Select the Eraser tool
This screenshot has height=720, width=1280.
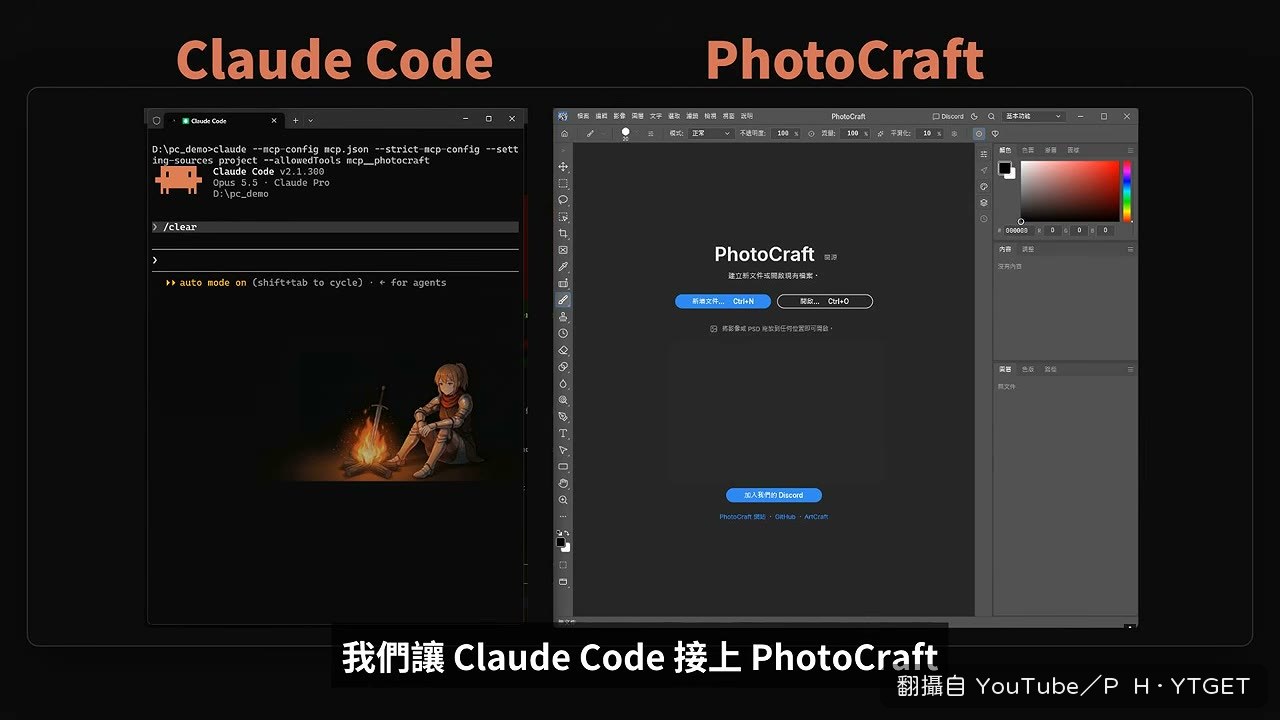point(563,350)
